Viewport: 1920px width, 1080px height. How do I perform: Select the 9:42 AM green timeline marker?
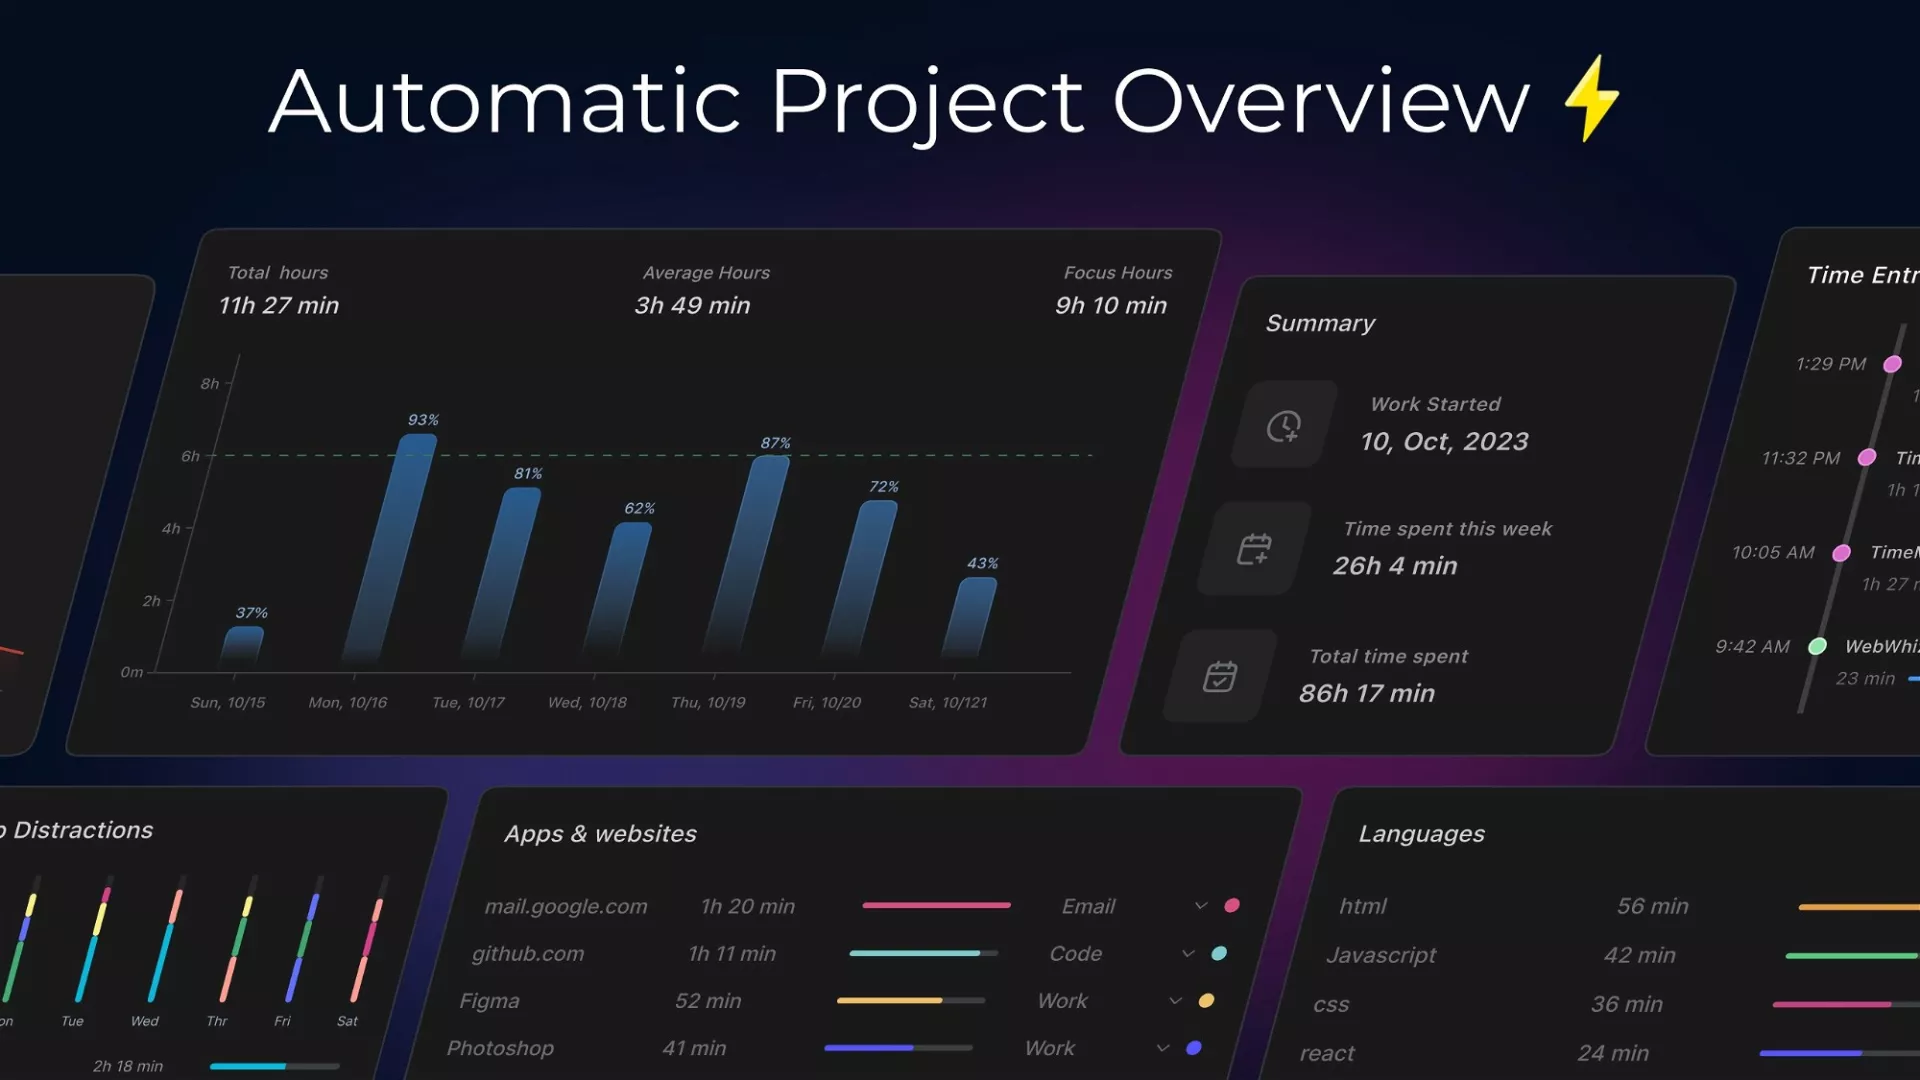1818,646
